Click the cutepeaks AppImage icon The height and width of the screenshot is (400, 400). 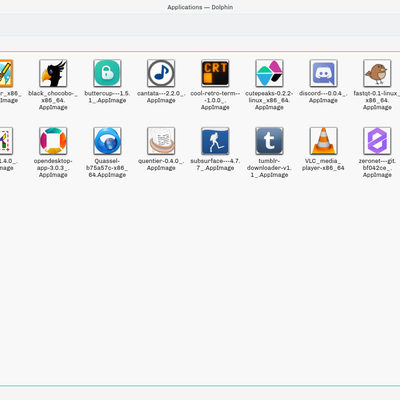click(x=269, y=73)
